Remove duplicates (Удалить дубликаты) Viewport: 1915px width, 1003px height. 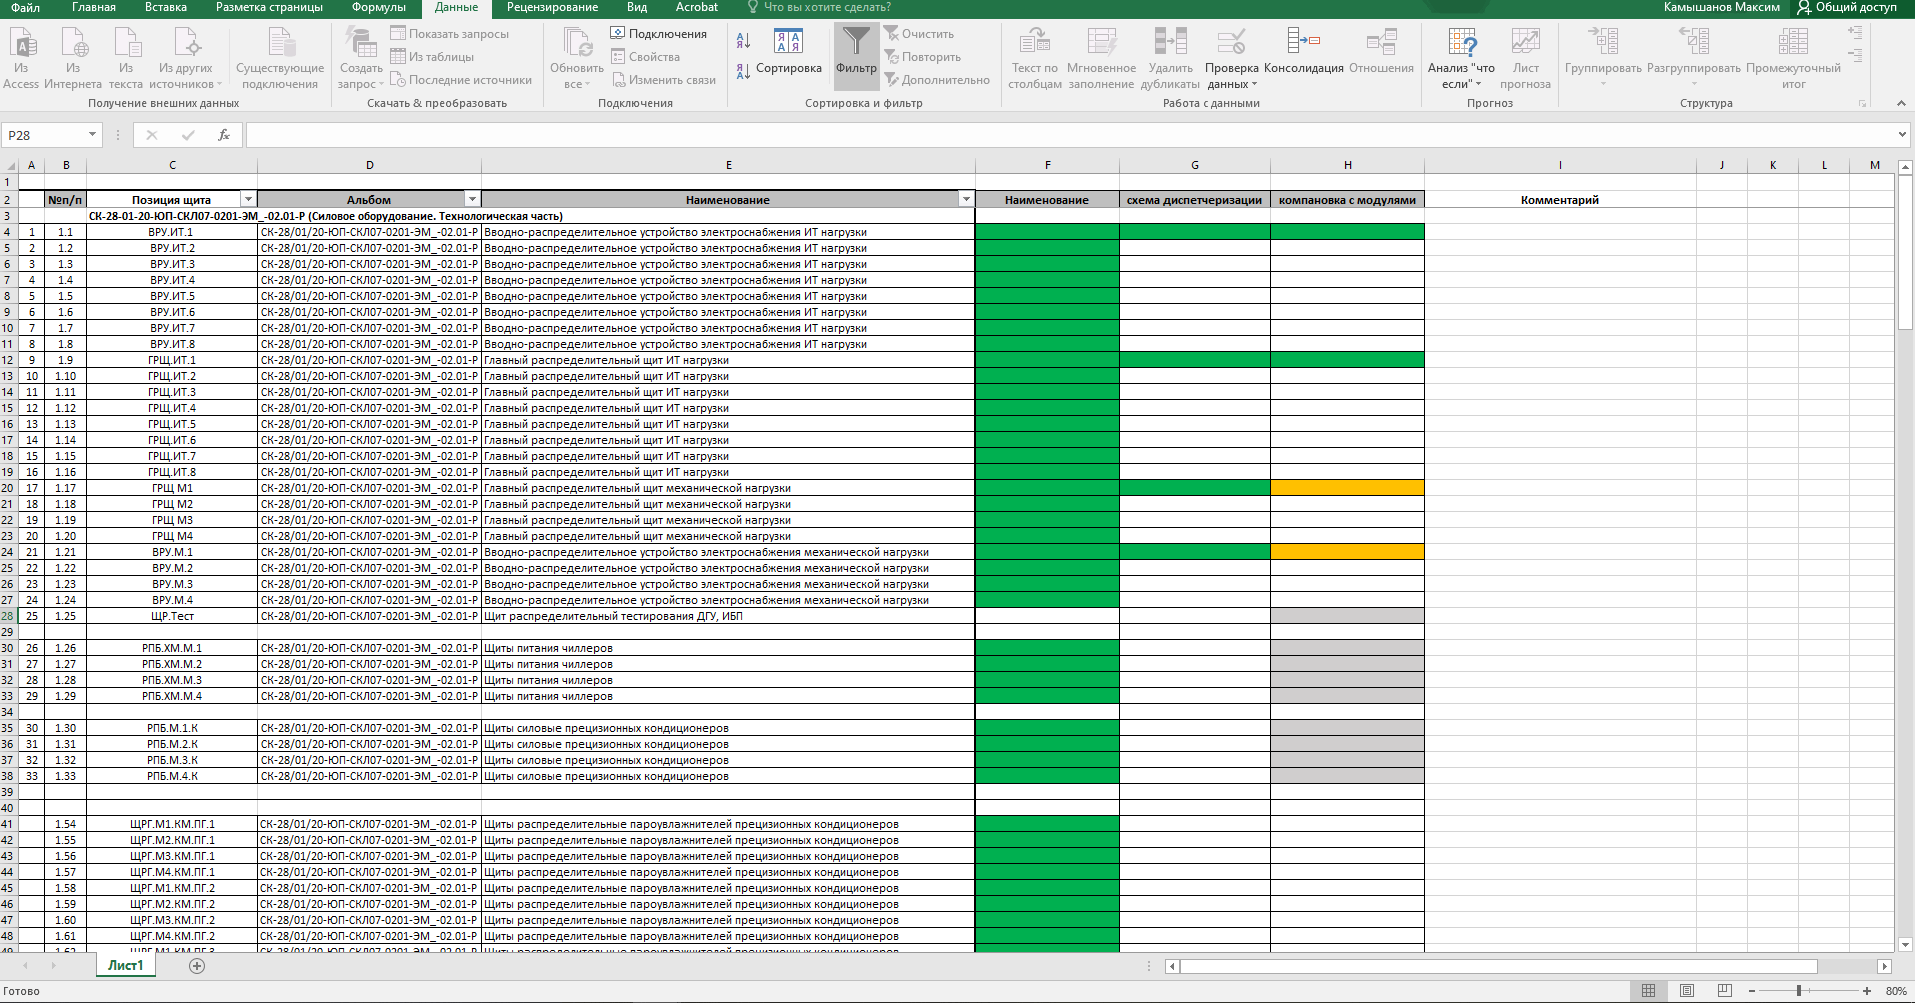click(x=1170, y=58)
